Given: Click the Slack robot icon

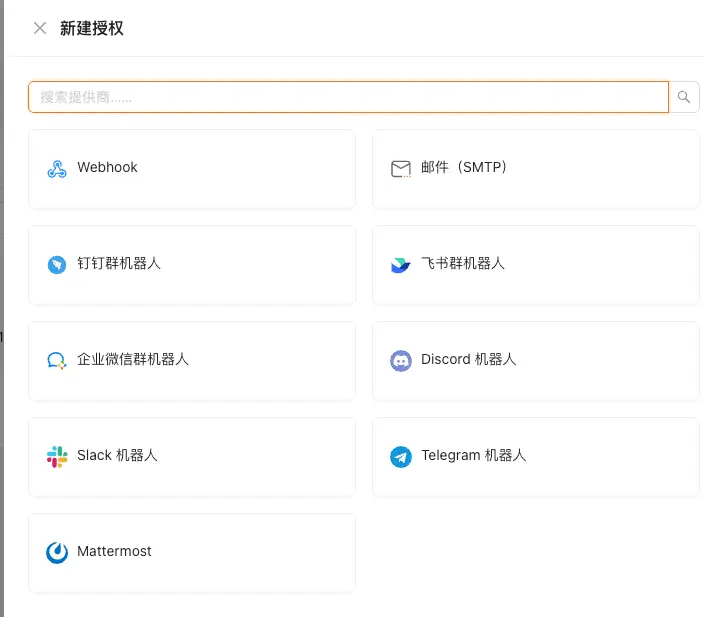Looking at the screenshot, I should 57,457.
